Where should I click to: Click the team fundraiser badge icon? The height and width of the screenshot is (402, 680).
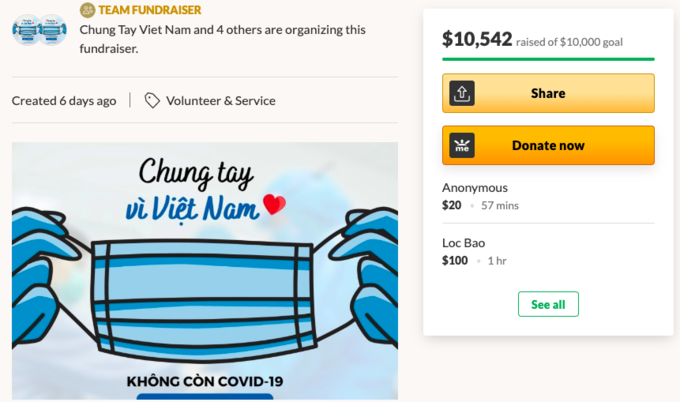coord(88,10)
